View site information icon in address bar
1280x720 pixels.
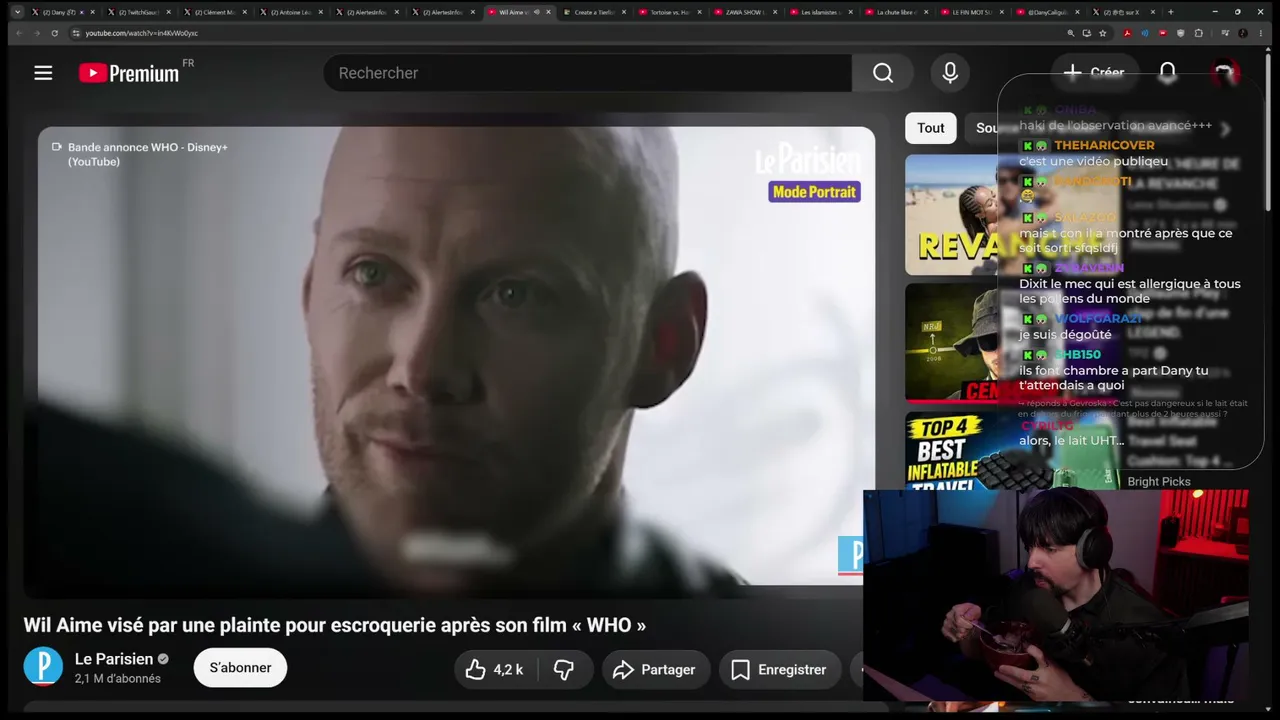tap(75, 33)
